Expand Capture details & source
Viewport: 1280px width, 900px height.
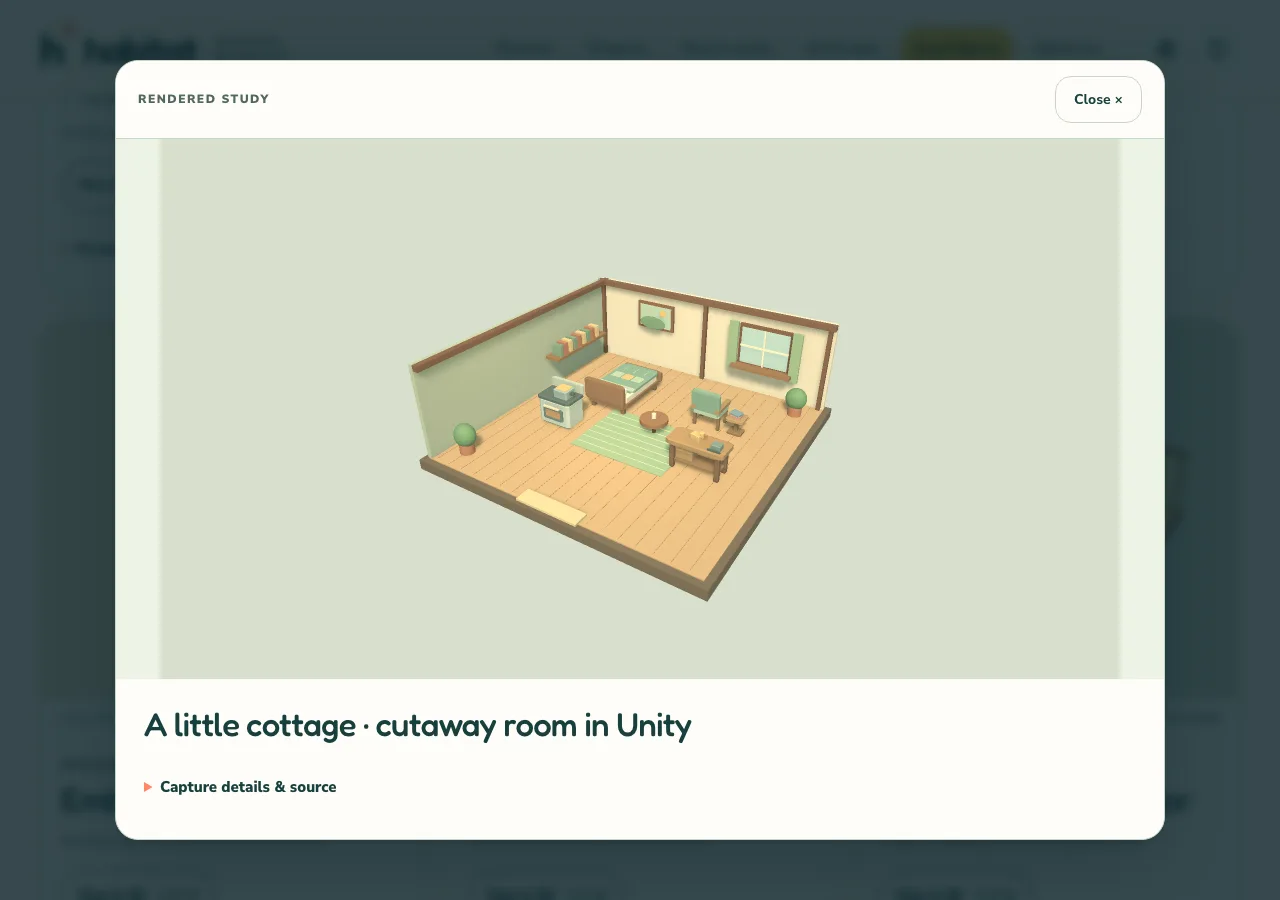[x=240, y=787]
